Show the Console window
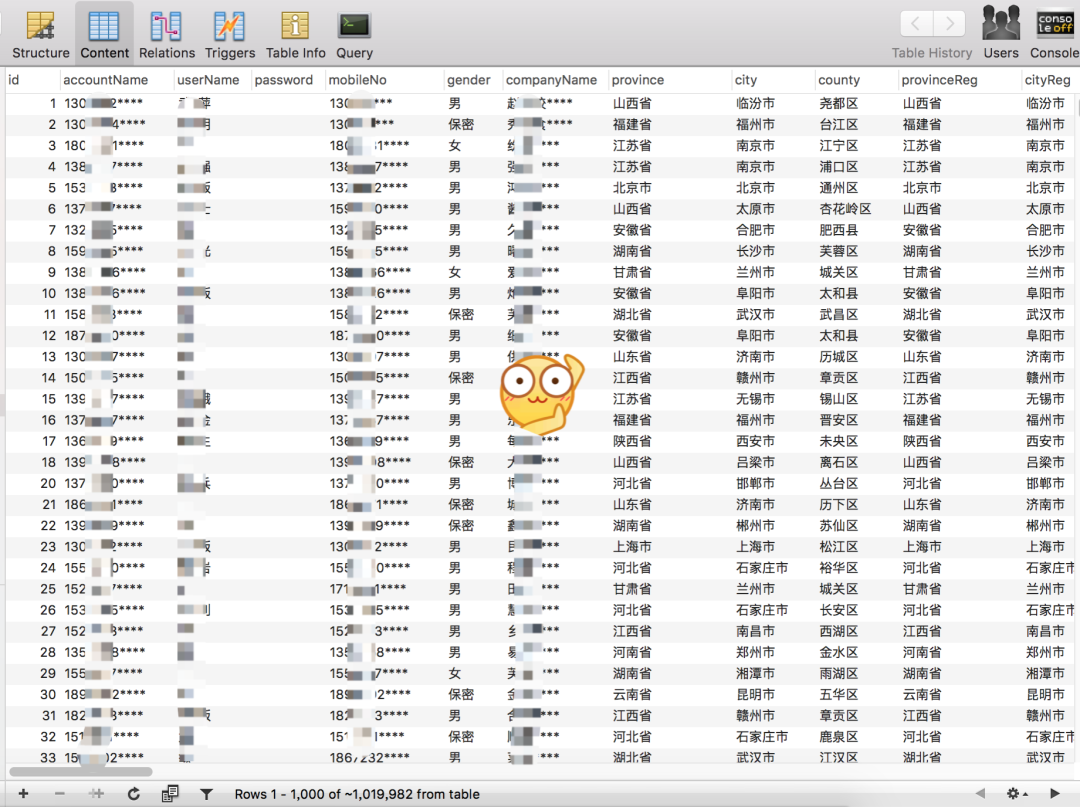Screen dimensions: 1080x807 coord(1055,34)
